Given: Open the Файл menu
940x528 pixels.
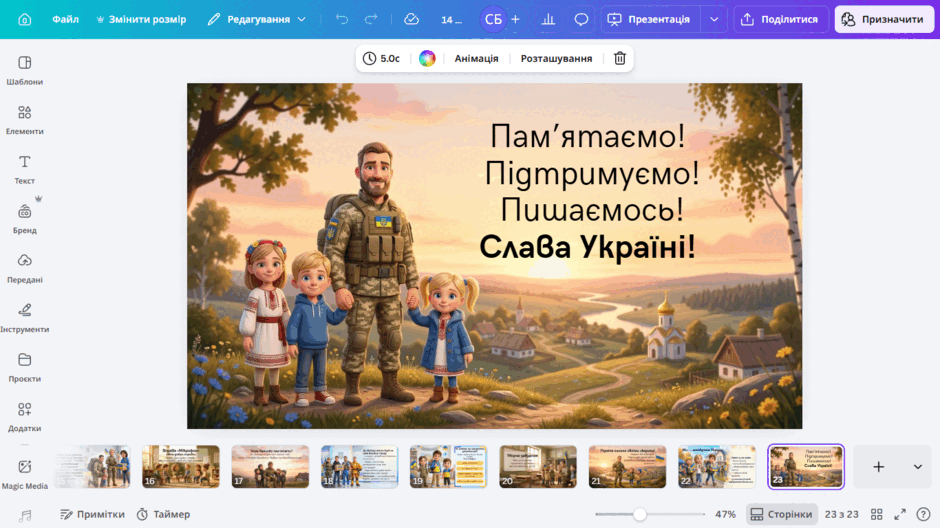Looking at the screenshot, I should 65,19.
